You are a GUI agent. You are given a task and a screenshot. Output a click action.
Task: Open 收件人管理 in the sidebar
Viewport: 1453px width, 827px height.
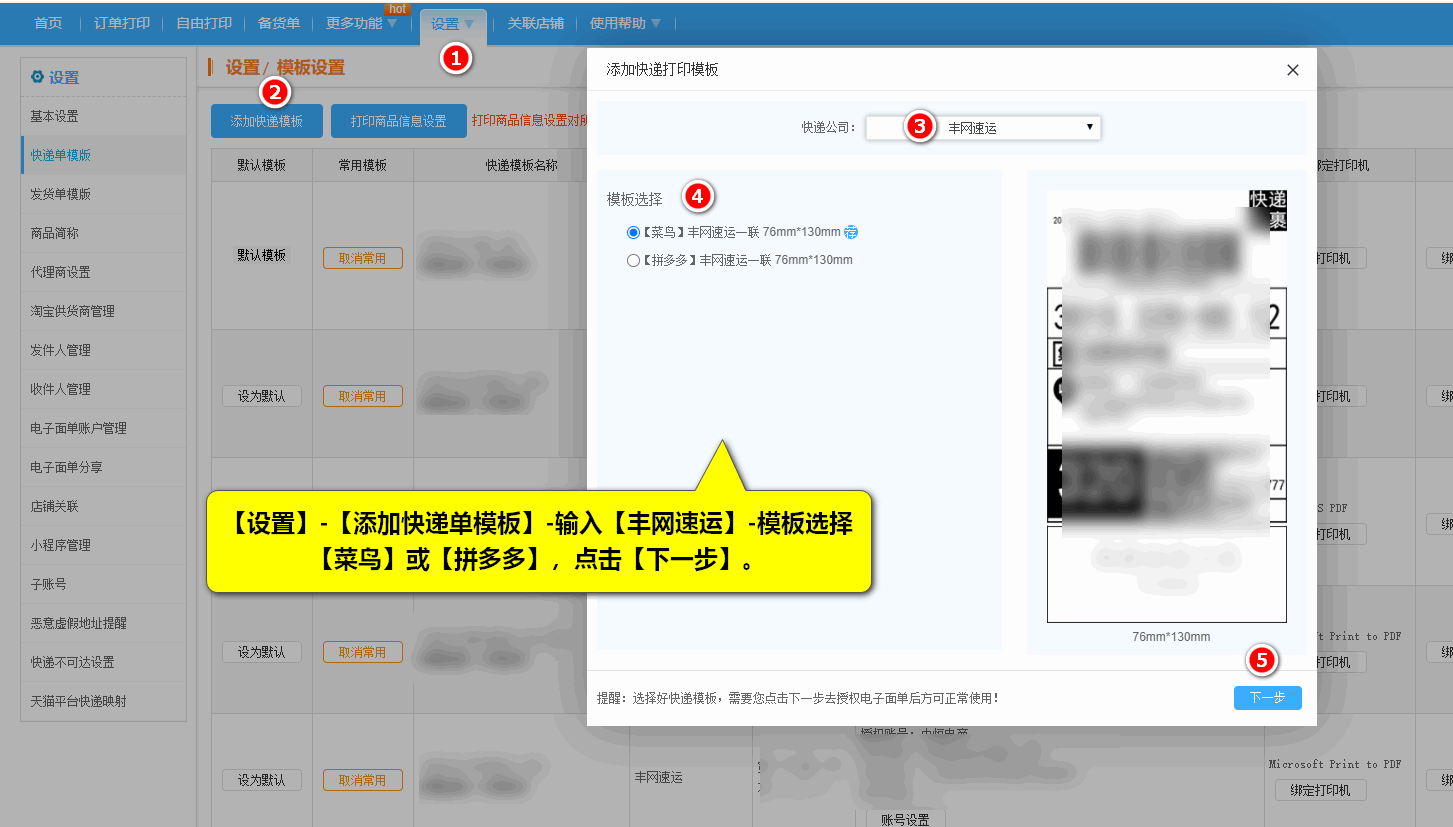(104, 390)
